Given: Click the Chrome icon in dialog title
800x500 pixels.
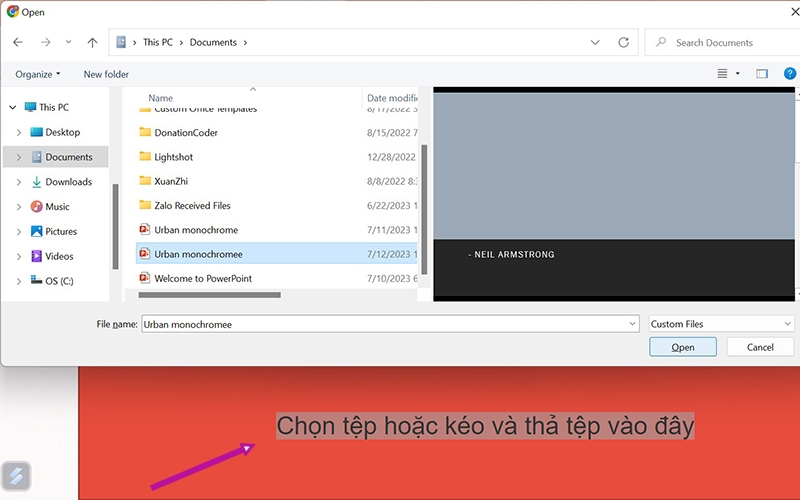Looking at the screenshot, I should [13, 11].
